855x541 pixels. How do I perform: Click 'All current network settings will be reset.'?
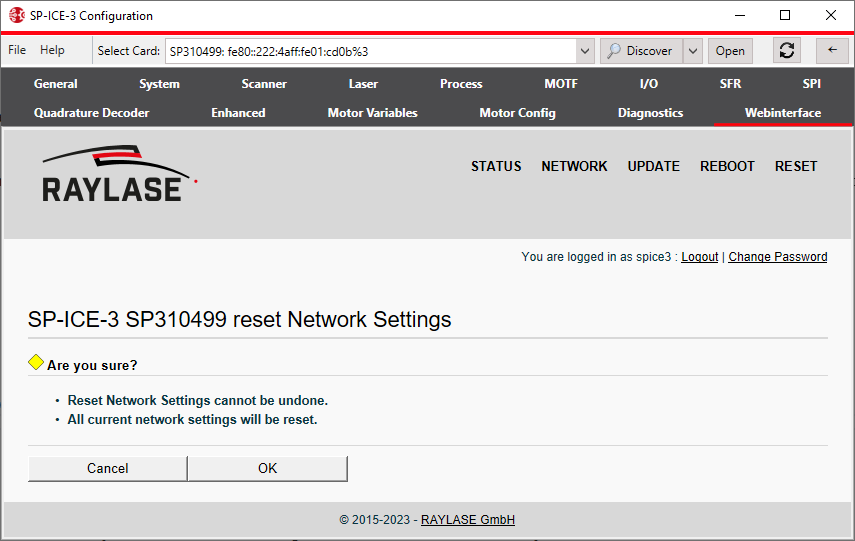(x=192, y=419)
